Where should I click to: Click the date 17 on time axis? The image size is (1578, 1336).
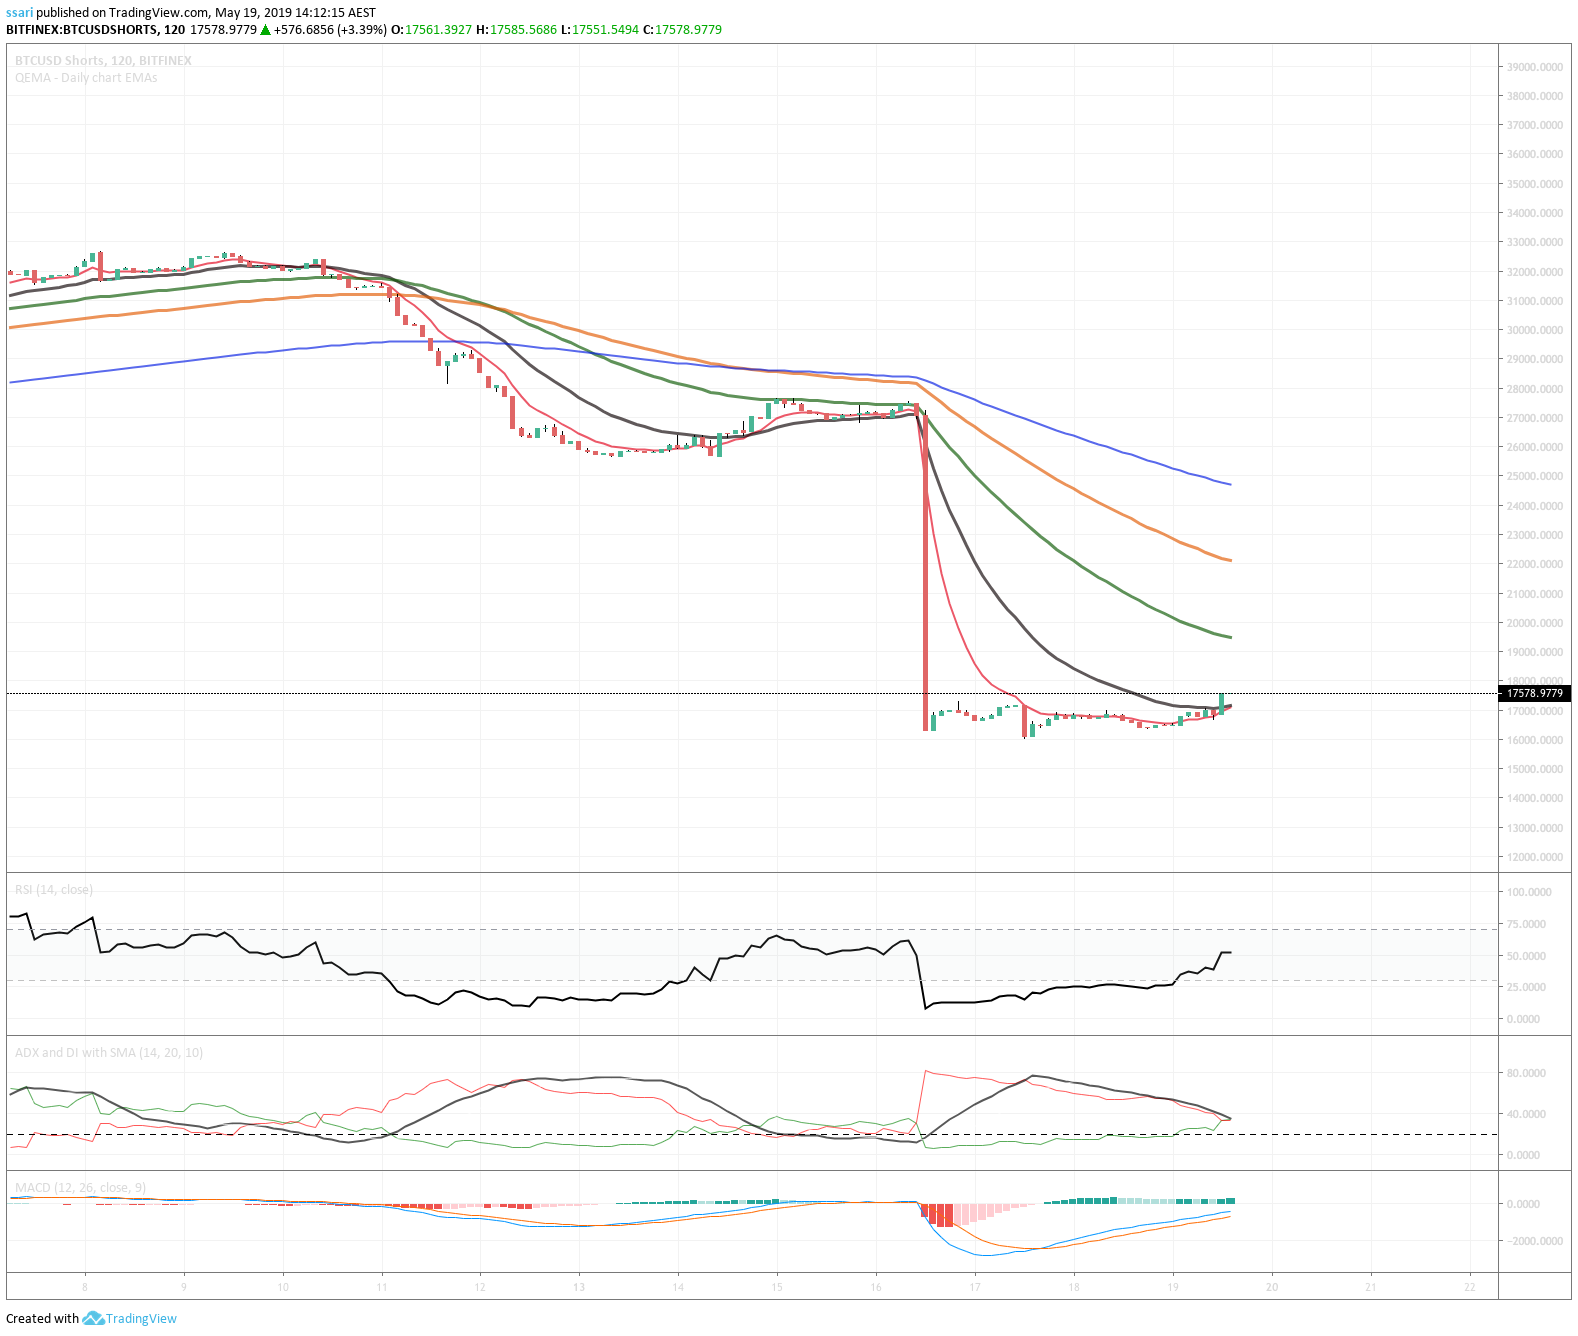975,1287
